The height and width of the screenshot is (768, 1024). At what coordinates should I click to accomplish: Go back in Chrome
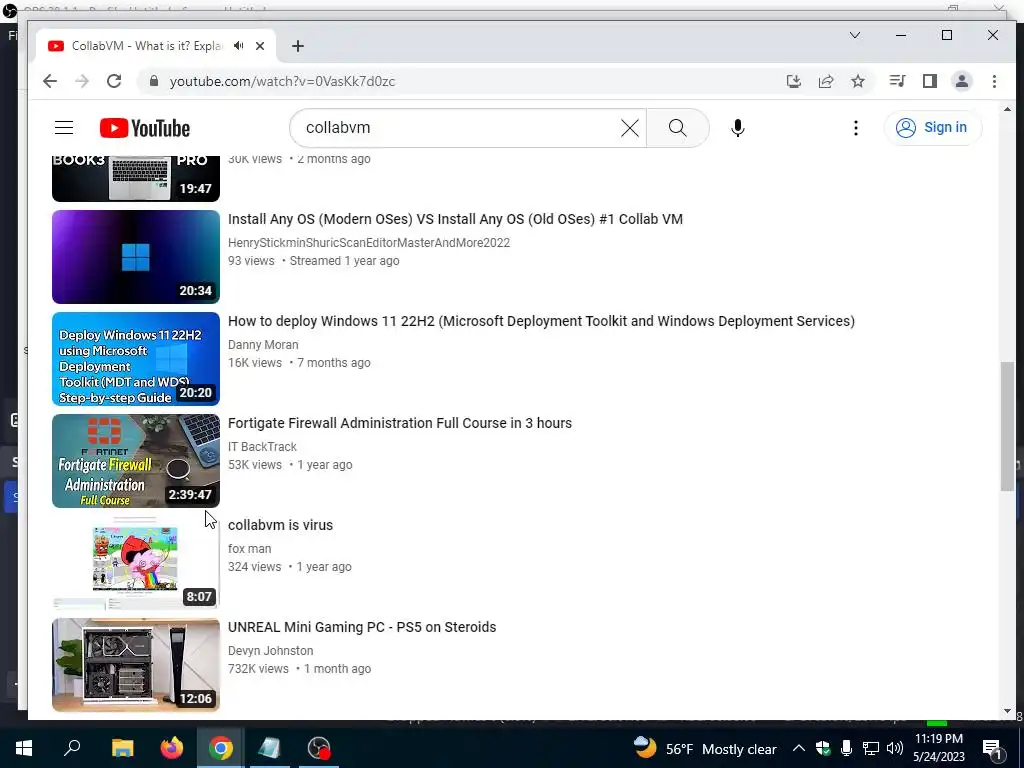[x=50, y=81]
